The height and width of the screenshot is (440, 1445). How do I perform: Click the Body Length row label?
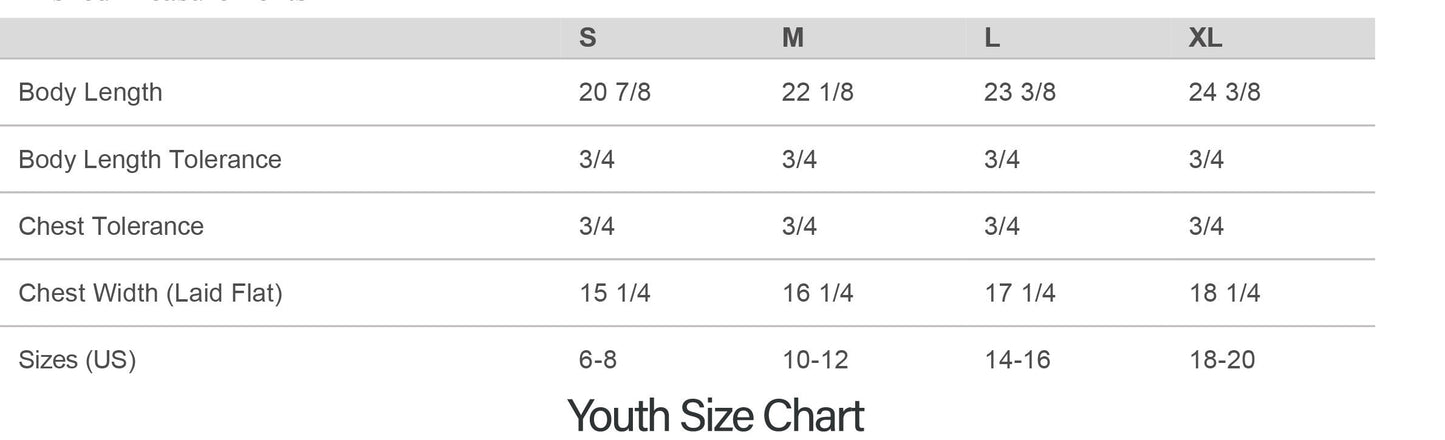pos(90,92)
